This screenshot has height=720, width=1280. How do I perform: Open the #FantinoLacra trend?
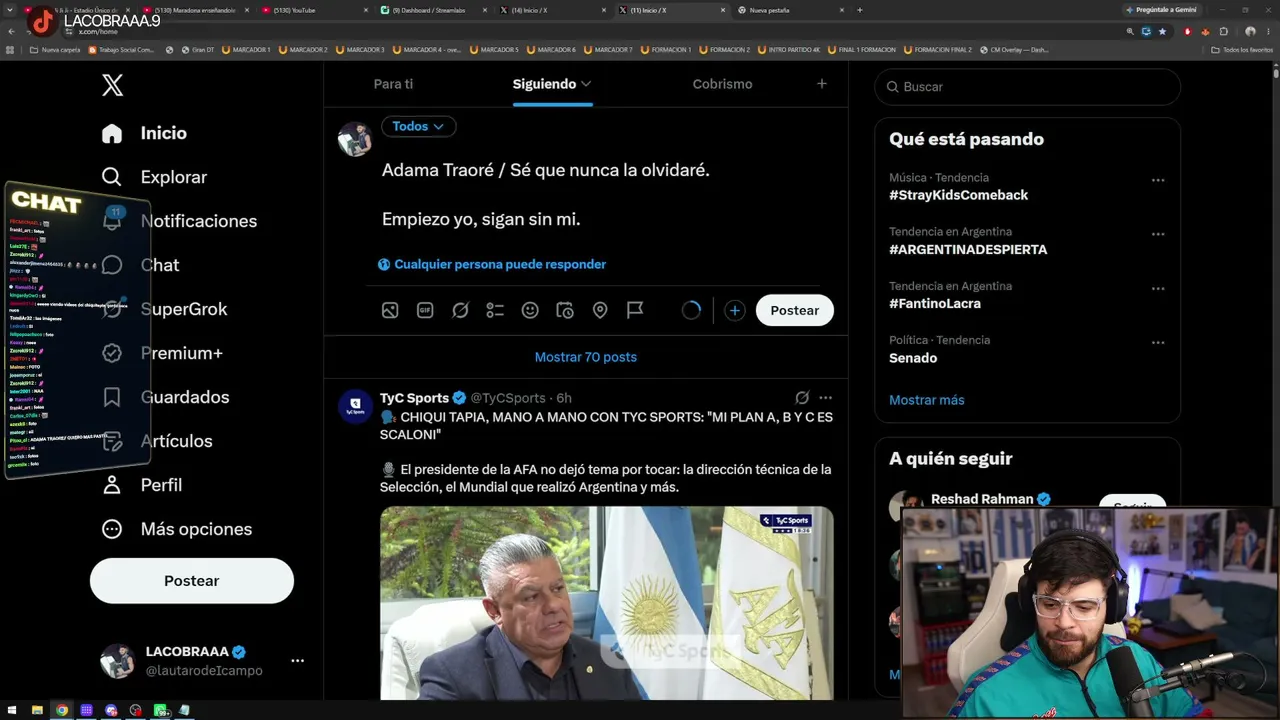(935, 303)
